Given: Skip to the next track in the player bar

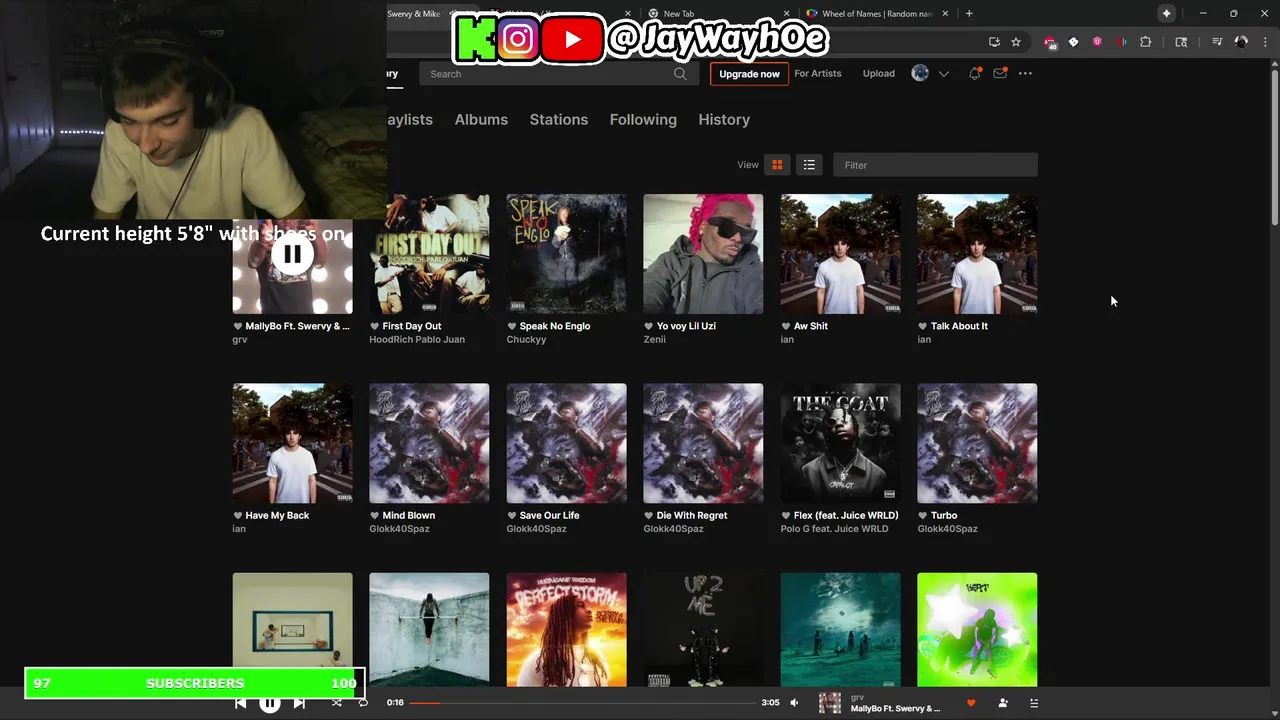Looking at the screenshot, I should (x=299, y=703).
